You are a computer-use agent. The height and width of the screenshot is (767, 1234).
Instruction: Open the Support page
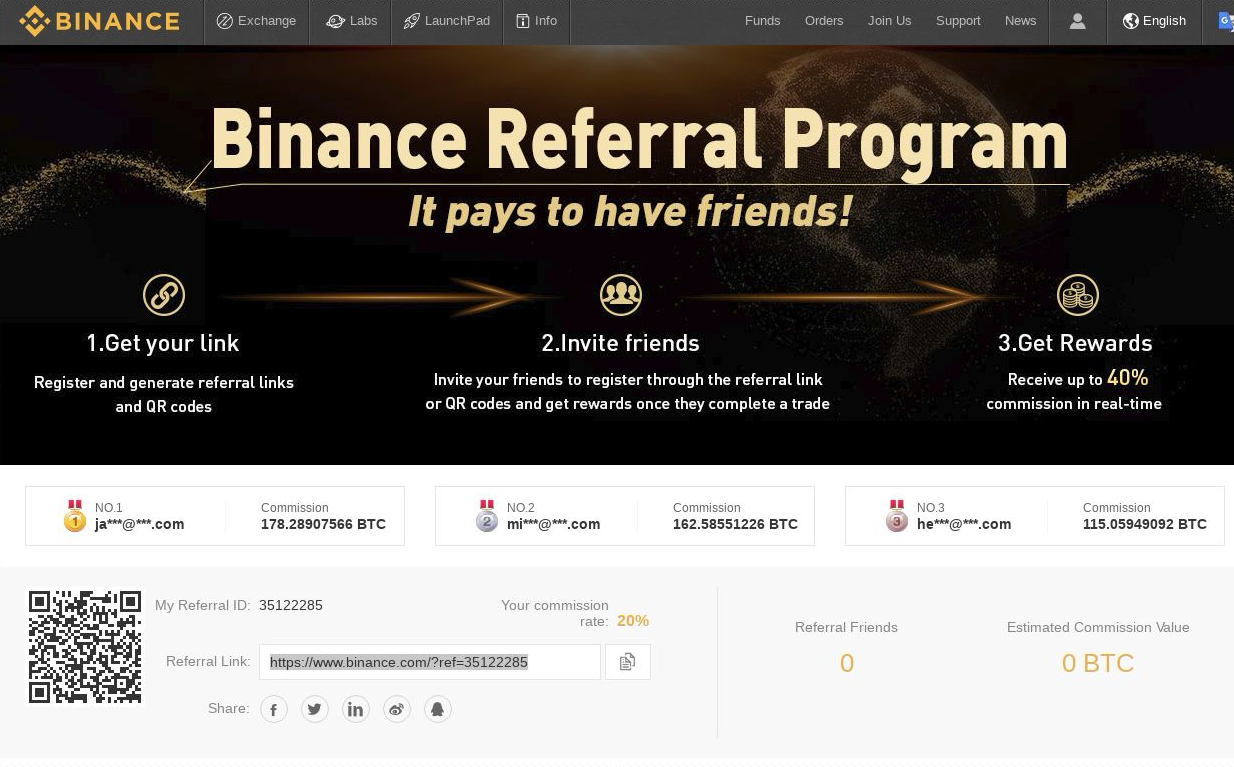(958, 21)
